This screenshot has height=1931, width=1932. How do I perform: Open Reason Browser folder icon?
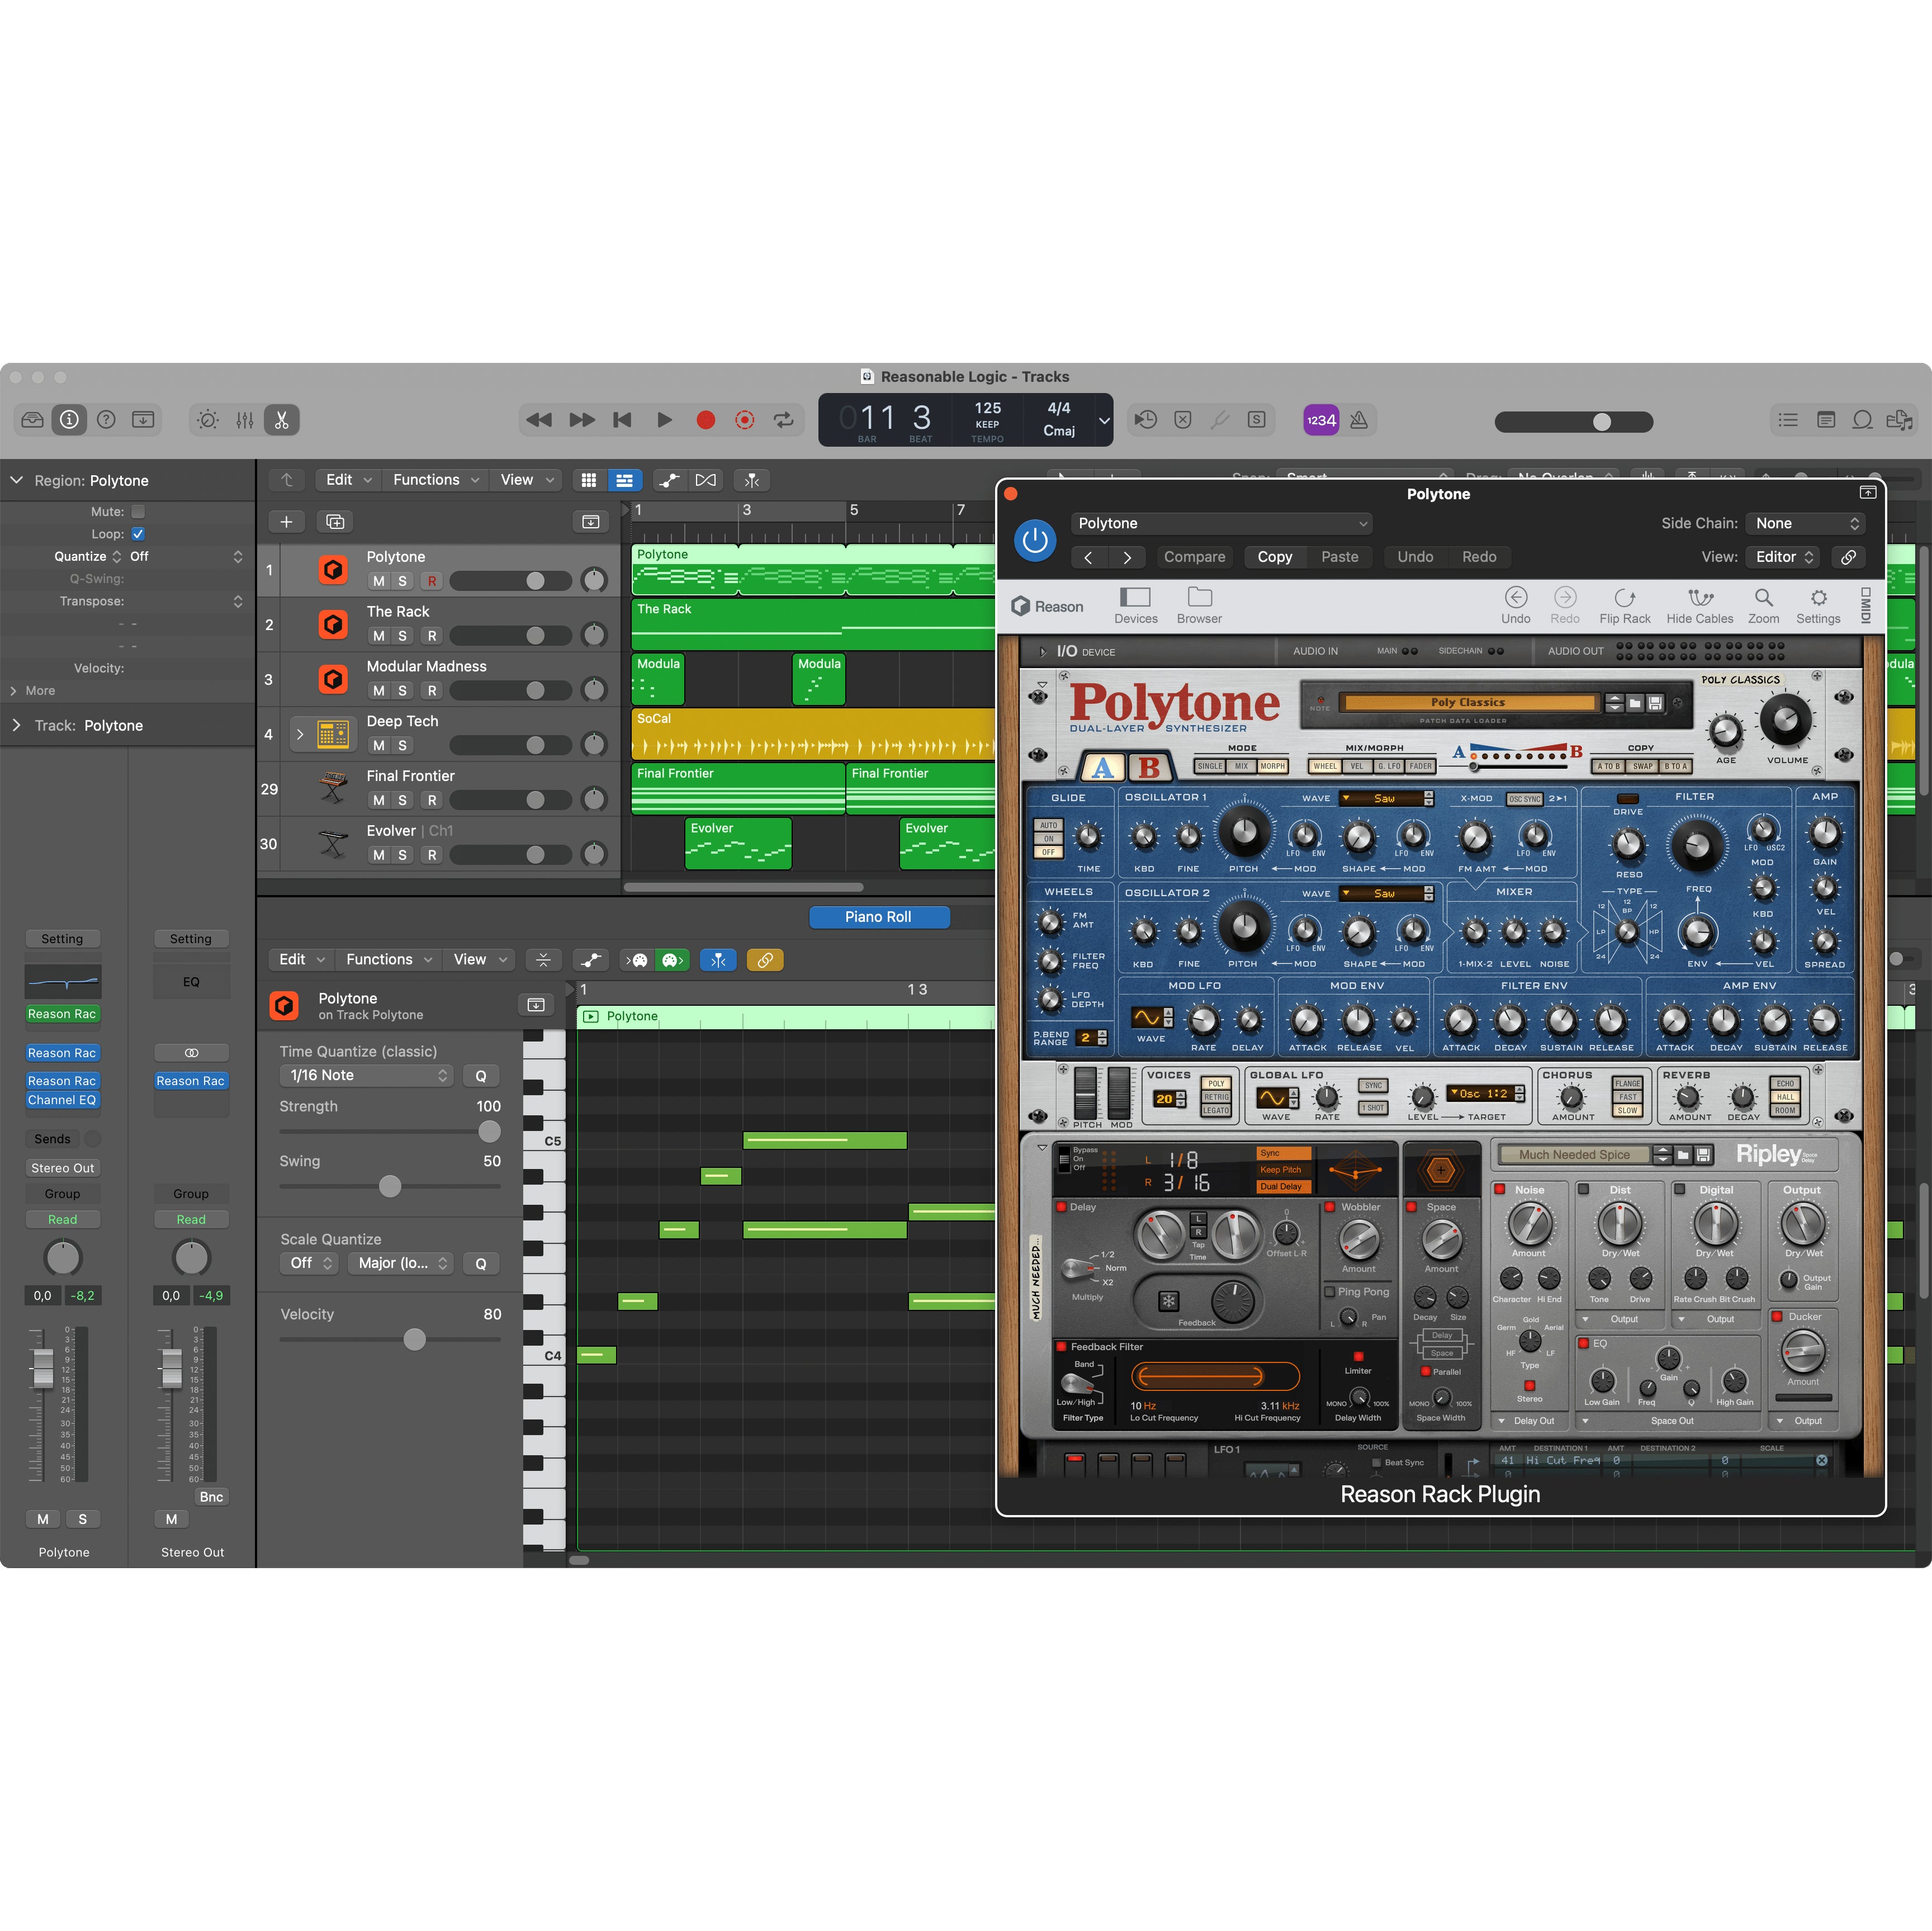click(x=1199, y=606)
